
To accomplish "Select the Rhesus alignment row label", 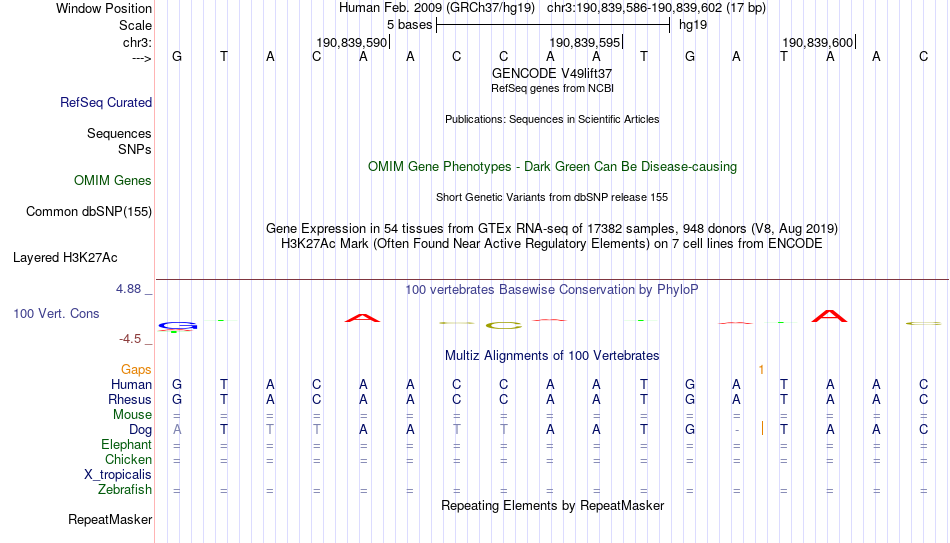I will coord(130,400).
